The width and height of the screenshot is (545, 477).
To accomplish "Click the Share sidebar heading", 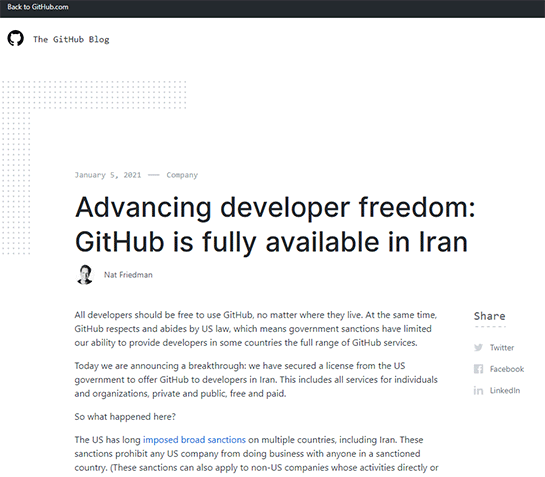I will [489, 316].
